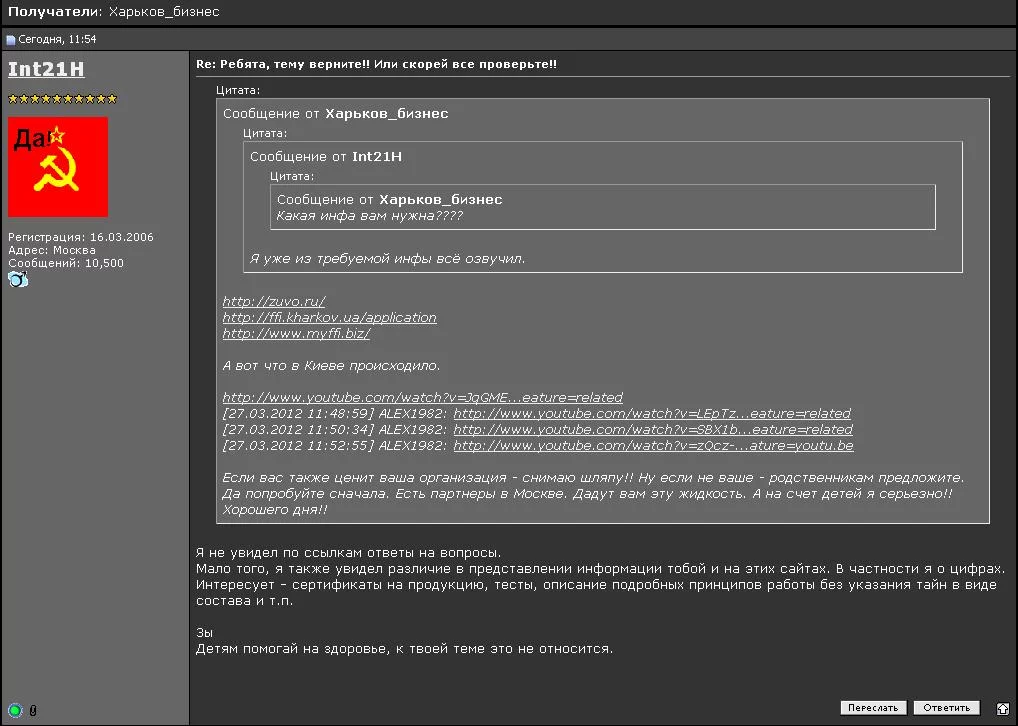Open the YouTube link with v=LEpTz

coord(652,413)
